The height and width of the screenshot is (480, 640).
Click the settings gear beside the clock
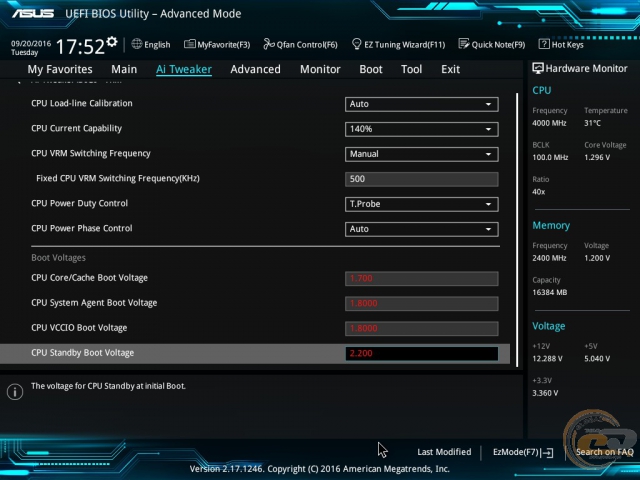(112, 42)
